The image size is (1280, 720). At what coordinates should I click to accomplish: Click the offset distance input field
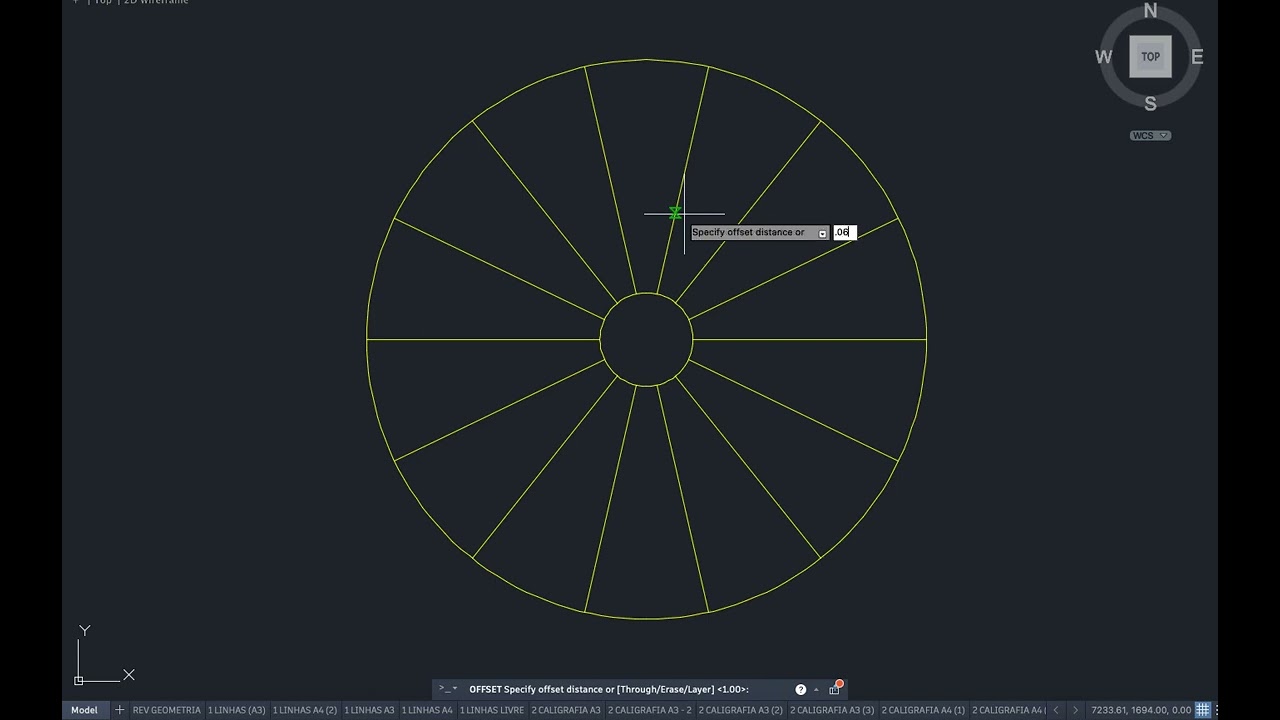[845, 232]
